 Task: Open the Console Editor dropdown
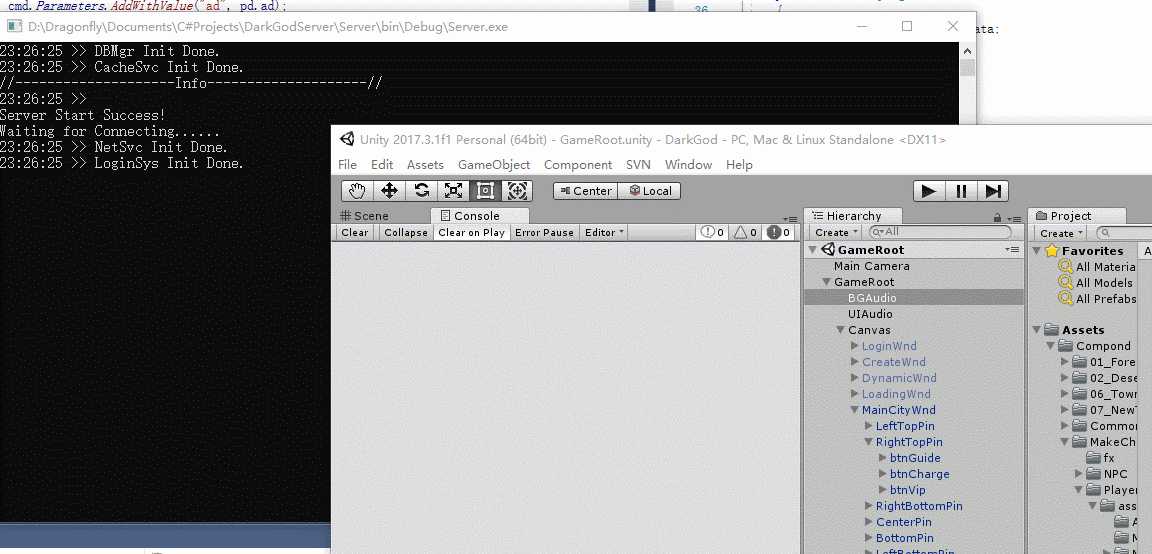pyautogui.click(x=604, y=232)
